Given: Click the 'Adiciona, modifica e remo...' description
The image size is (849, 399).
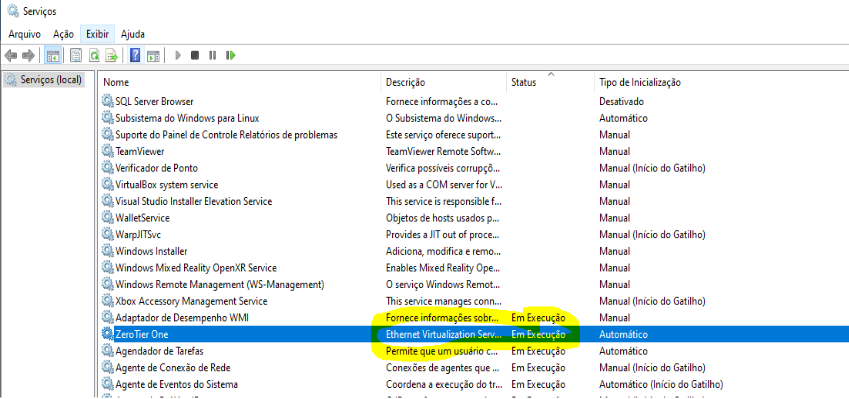Looking at the screenshot, I should pyautogui.click(x=443, y=251).
